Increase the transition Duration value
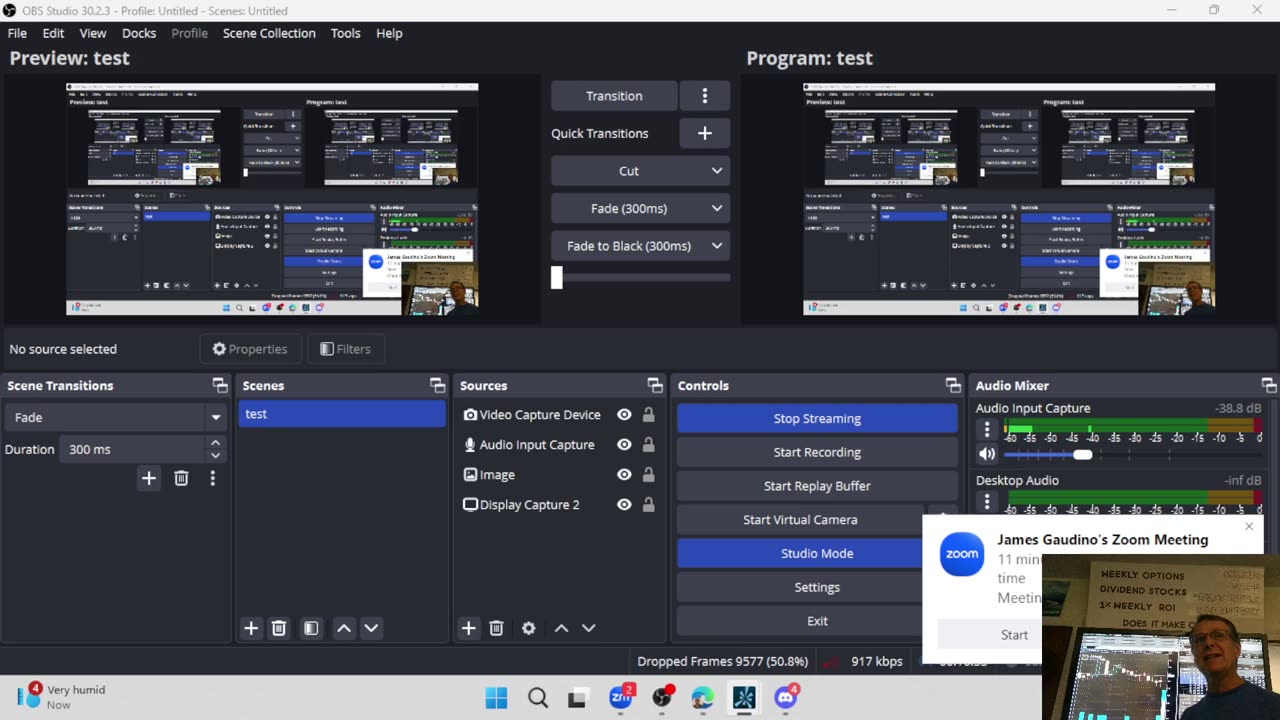The height and width of the screenshot is (720, 1280). click(215, 443)
